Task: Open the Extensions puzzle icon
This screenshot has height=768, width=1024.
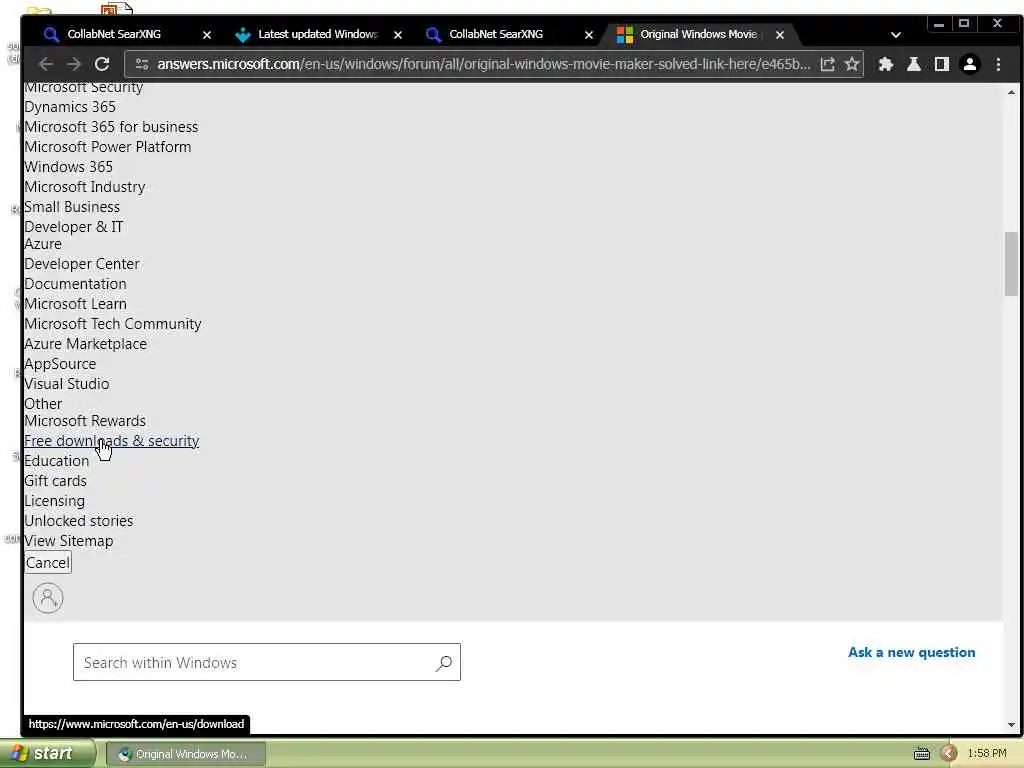Action: pos(886,64)
